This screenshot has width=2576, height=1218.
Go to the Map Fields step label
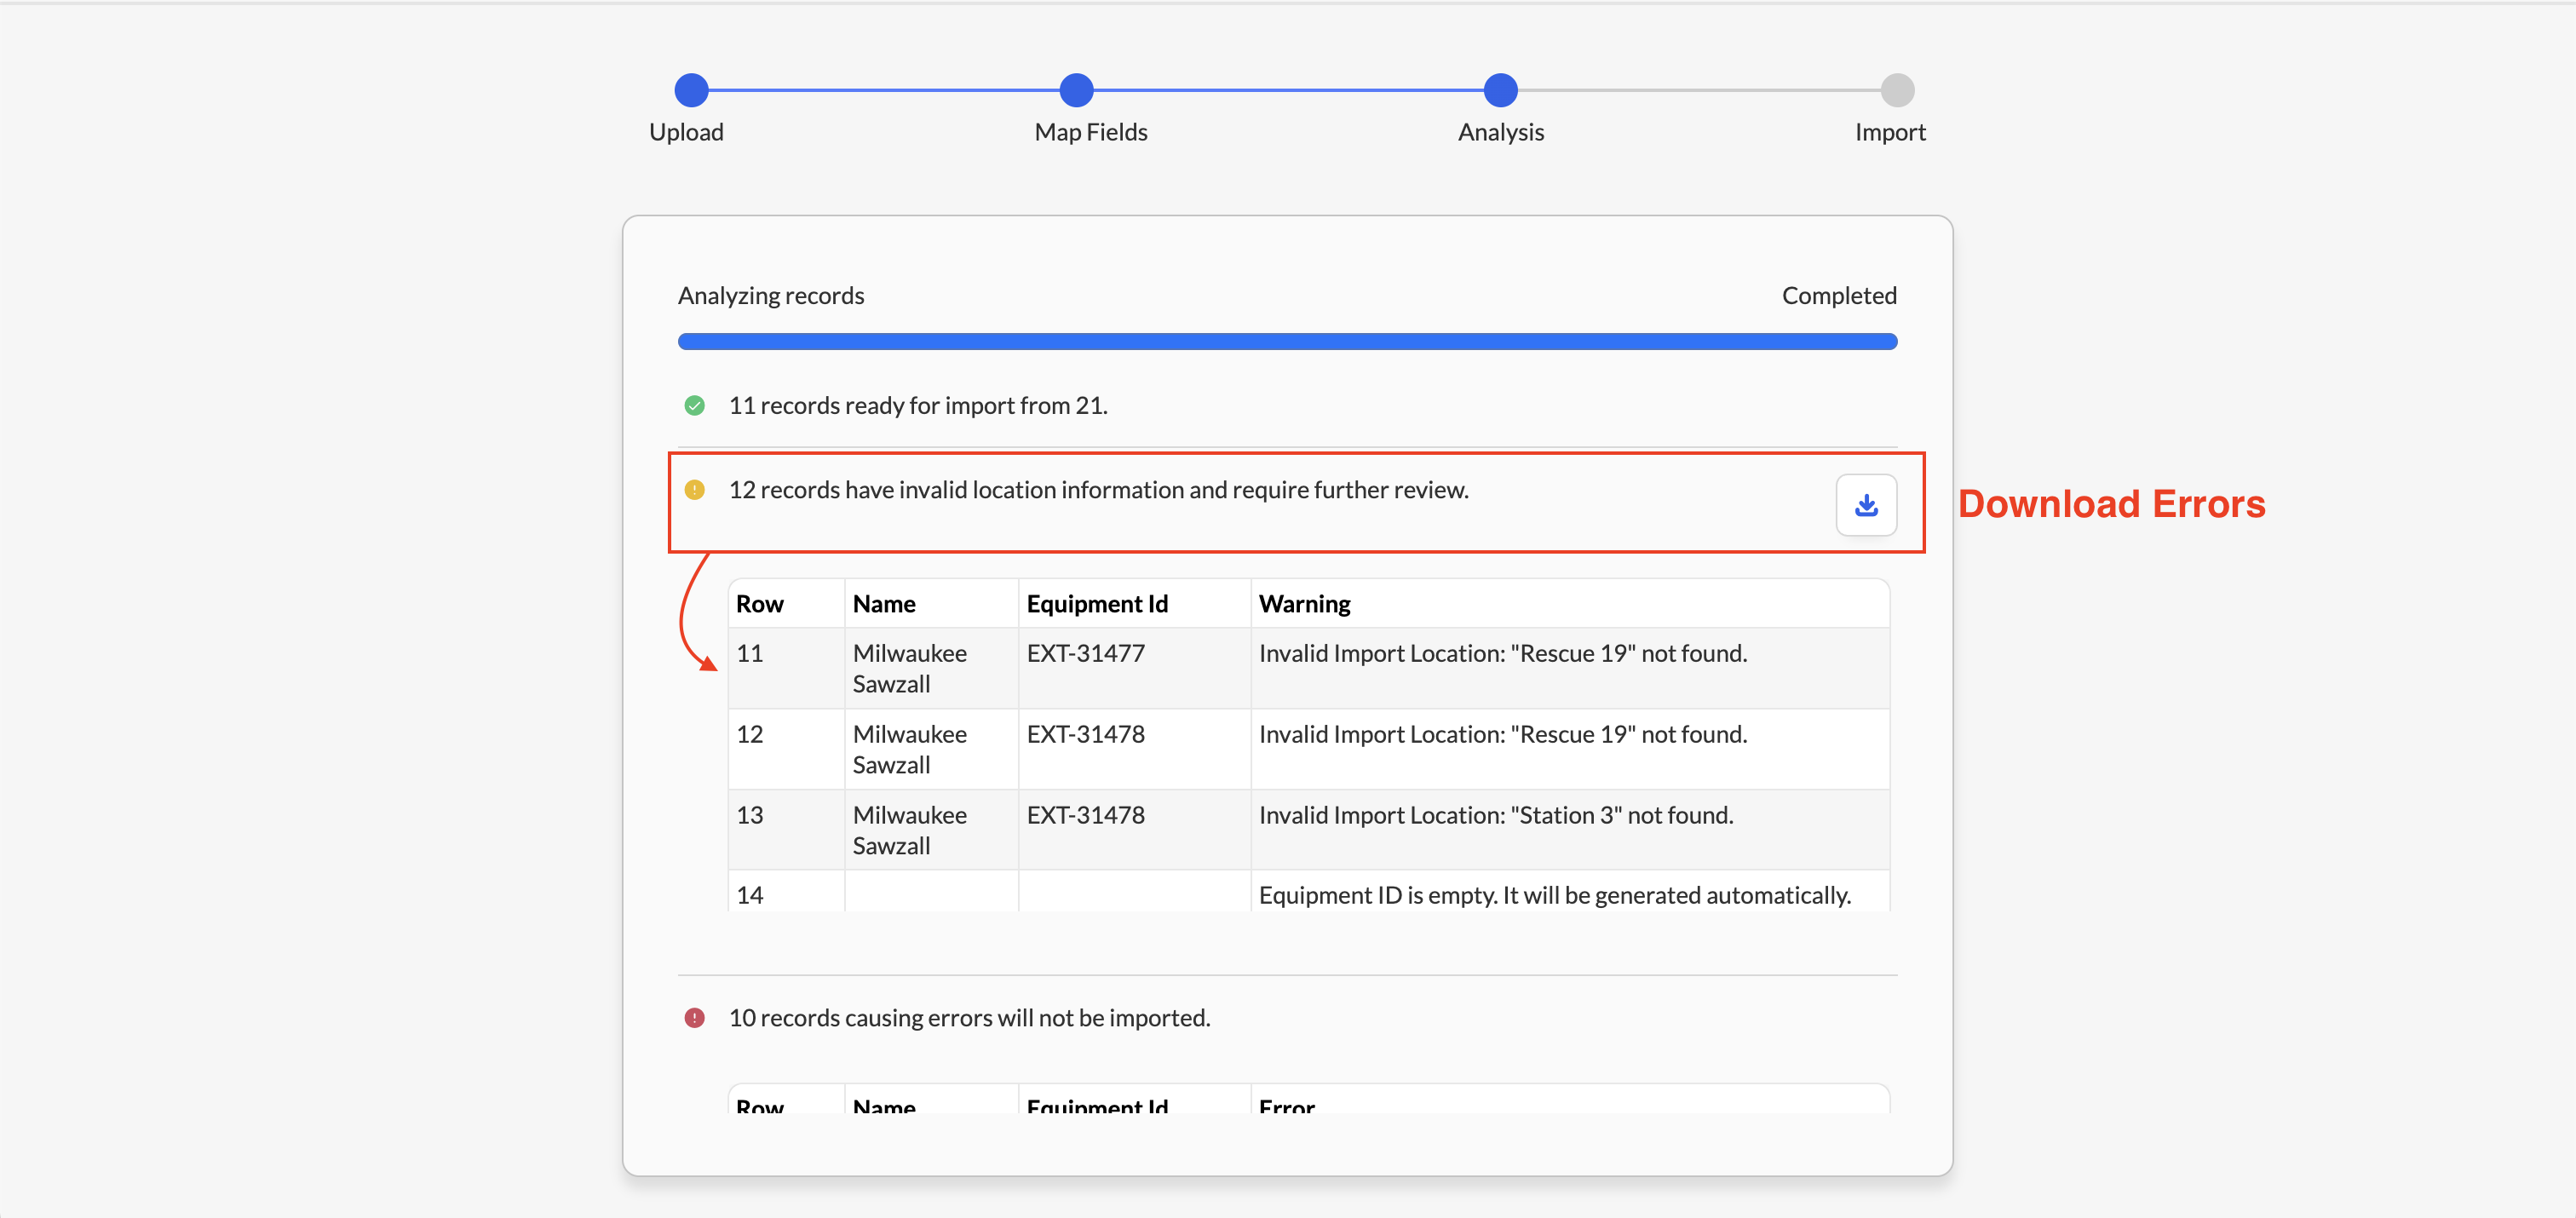coord(1091,132)
